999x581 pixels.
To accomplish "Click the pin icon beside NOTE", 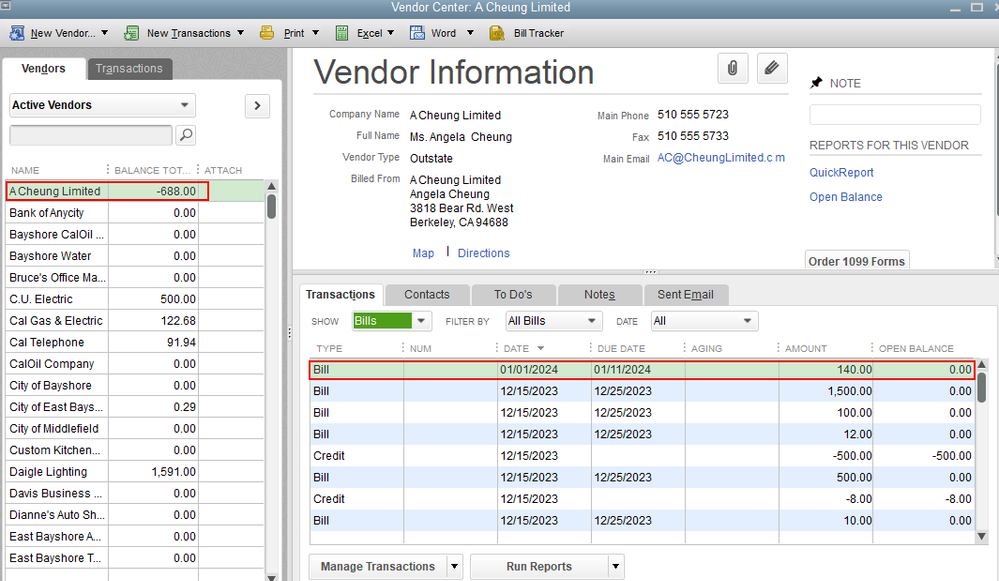I will [x=816, y=83].
